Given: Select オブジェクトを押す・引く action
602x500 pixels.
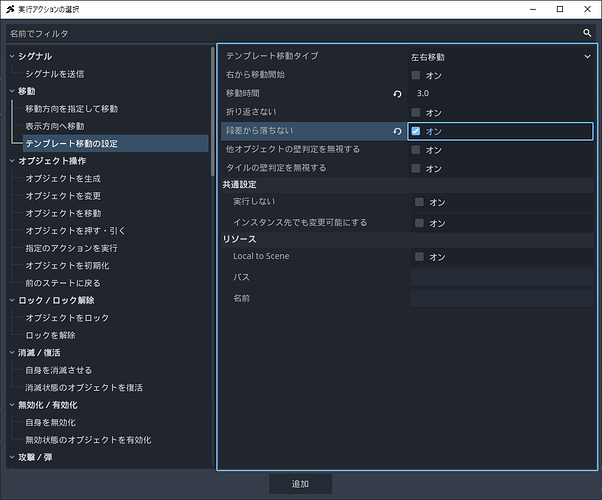Looking at the screenshot, I should (75, 231).
